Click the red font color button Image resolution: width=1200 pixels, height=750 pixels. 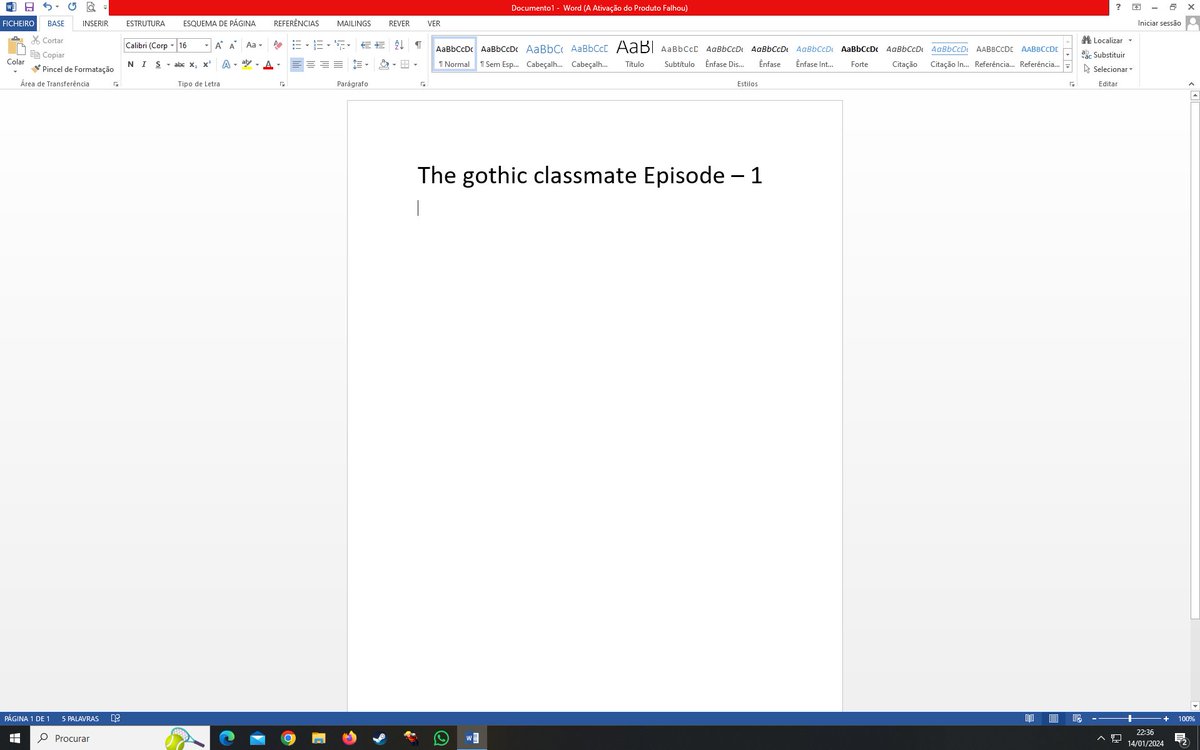pyautogui.click(x=267, y=64)
